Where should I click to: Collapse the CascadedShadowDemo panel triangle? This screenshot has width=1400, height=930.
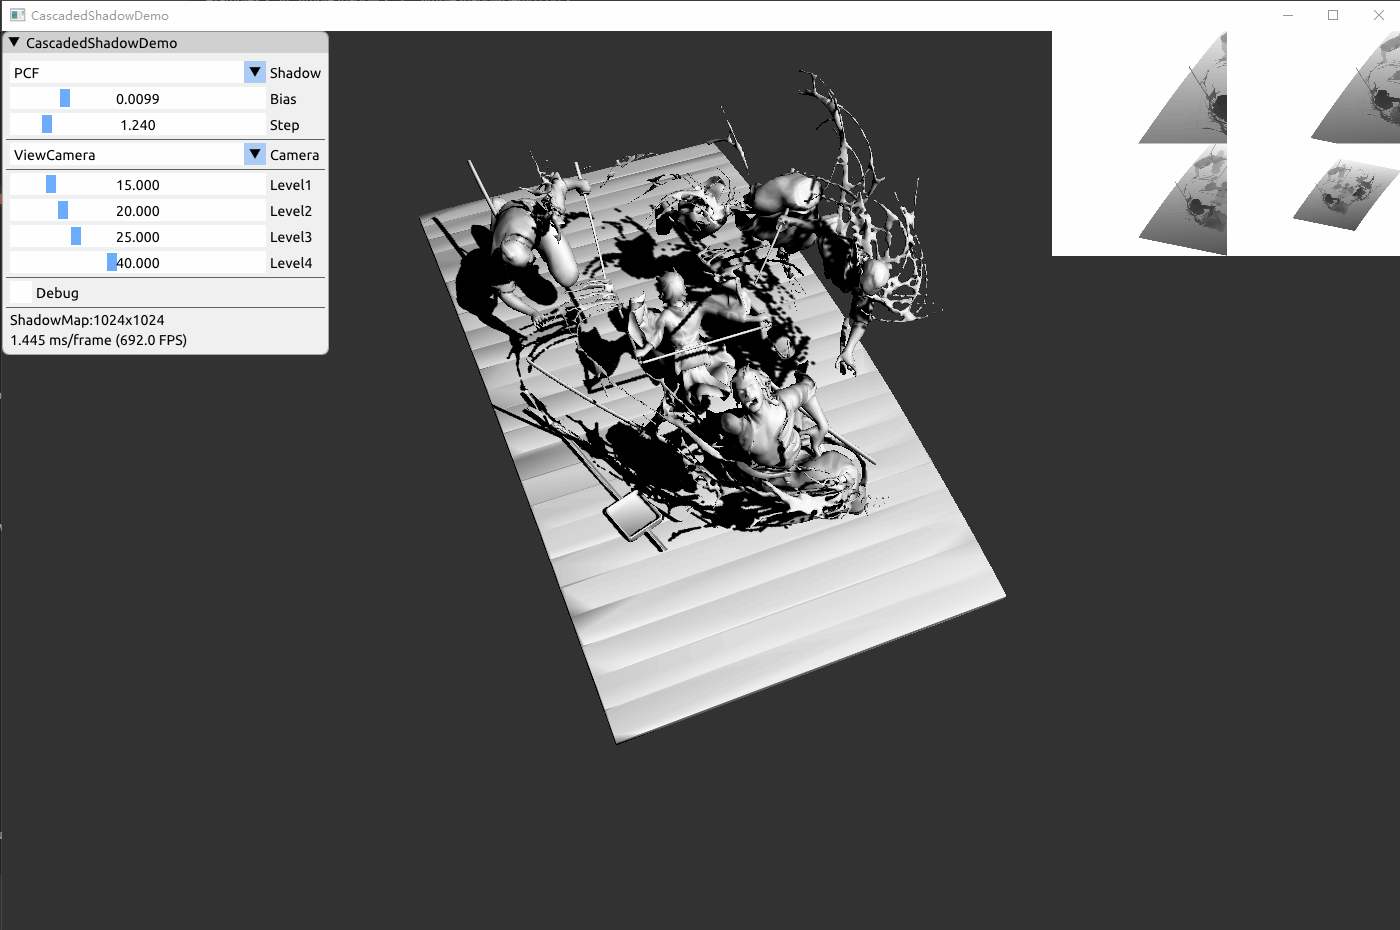click(14, 42)
